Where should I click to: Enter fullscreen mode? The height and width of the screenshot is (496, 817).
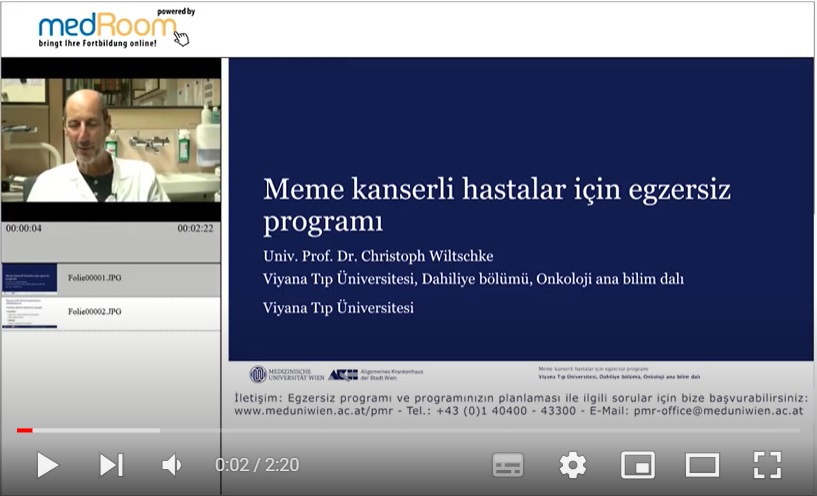[766, 465]
